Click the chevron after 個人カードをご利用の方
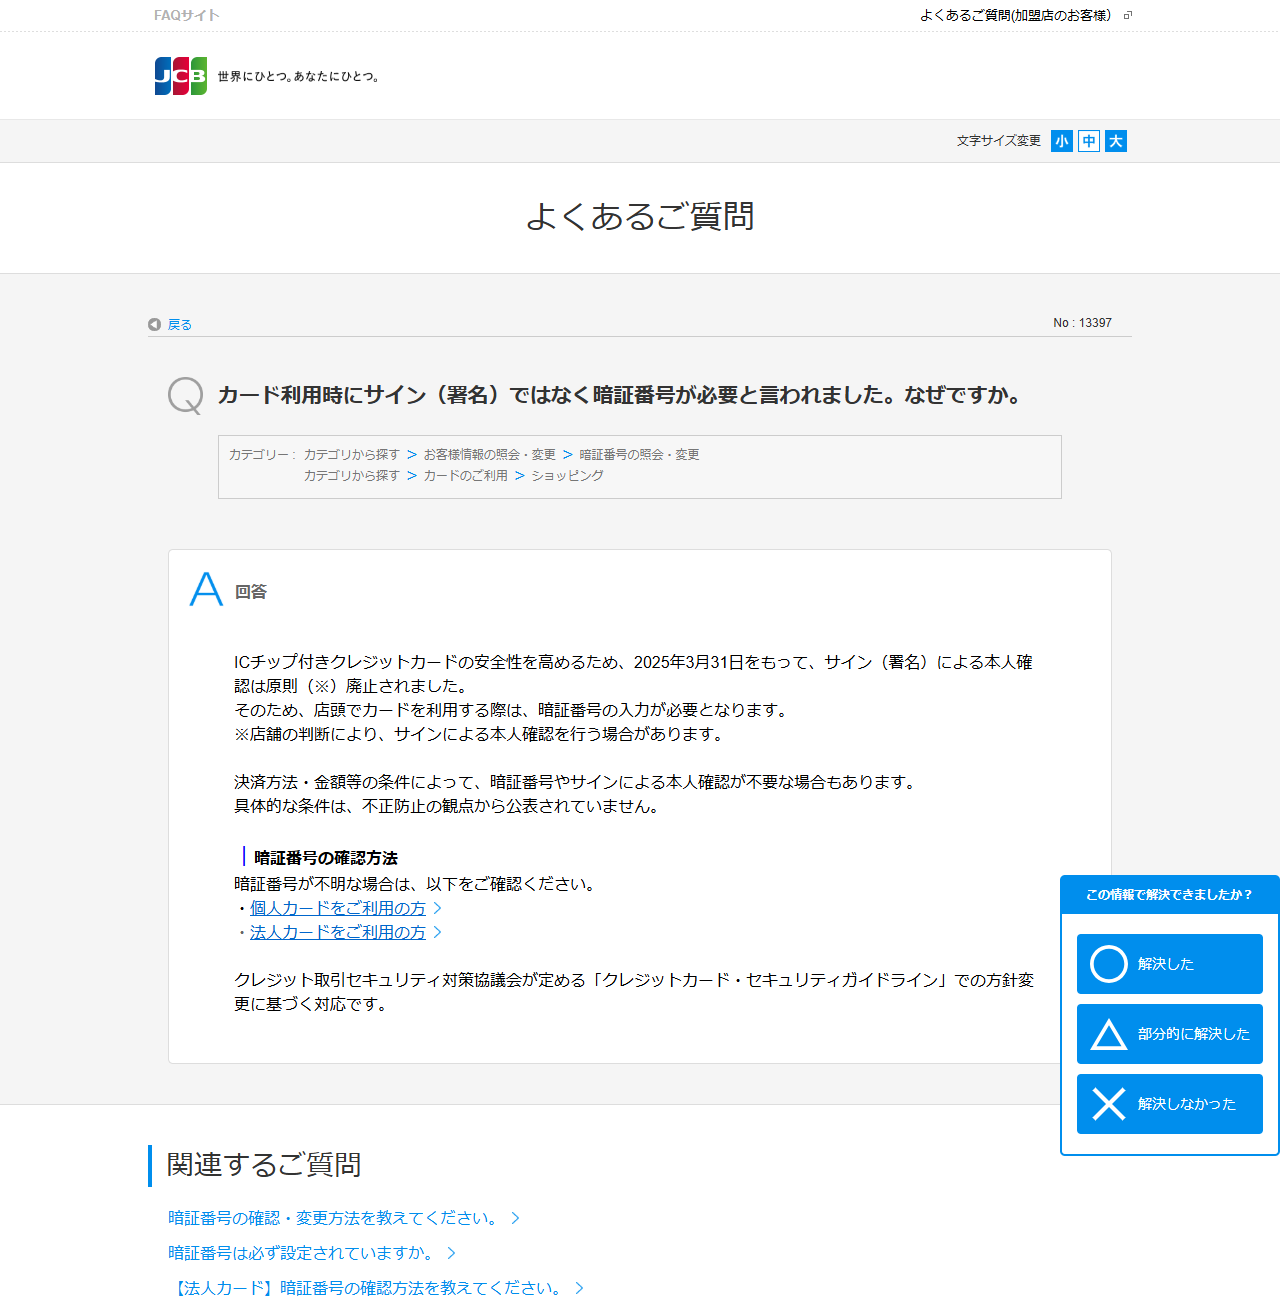The height and width of the screenshot is (1300, 1280). point(437,908)
